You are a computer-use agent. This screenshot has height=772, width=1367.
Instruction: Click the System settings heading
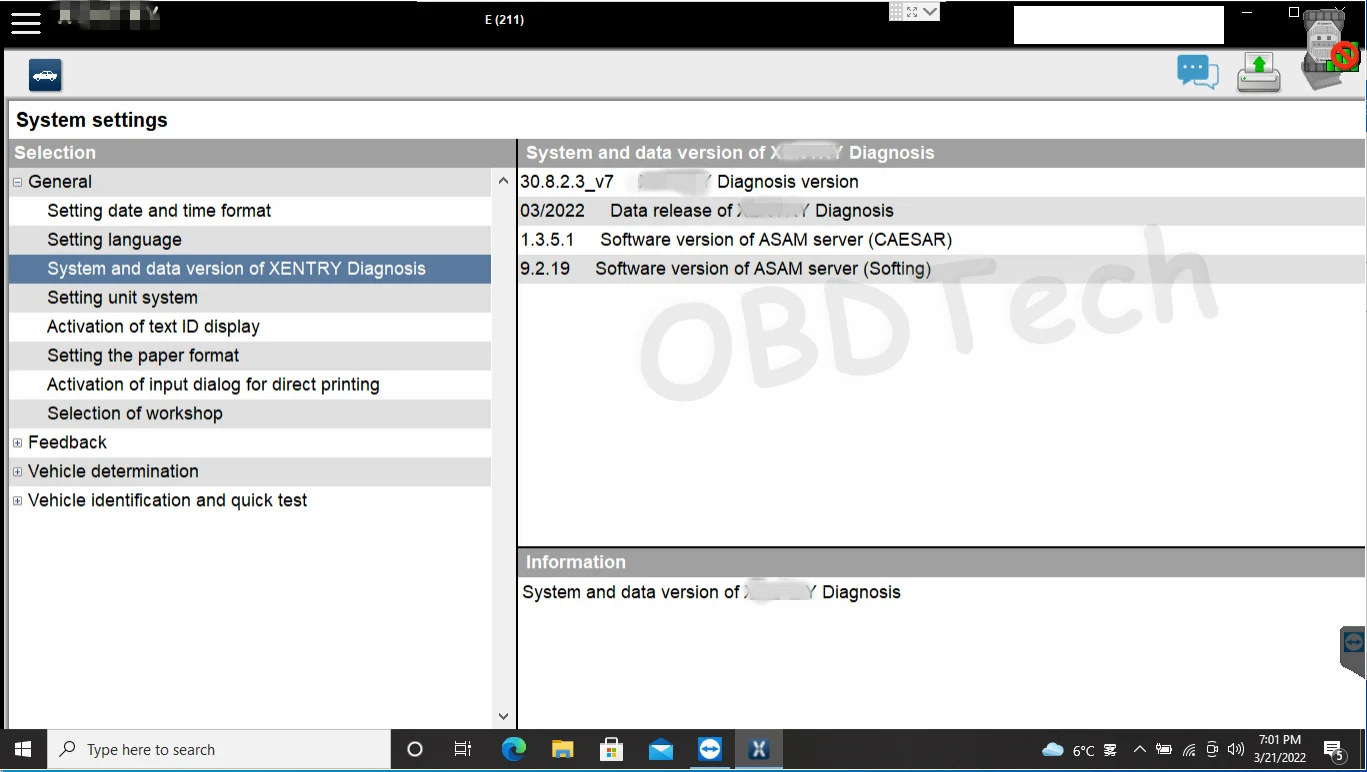coord(92,120)
